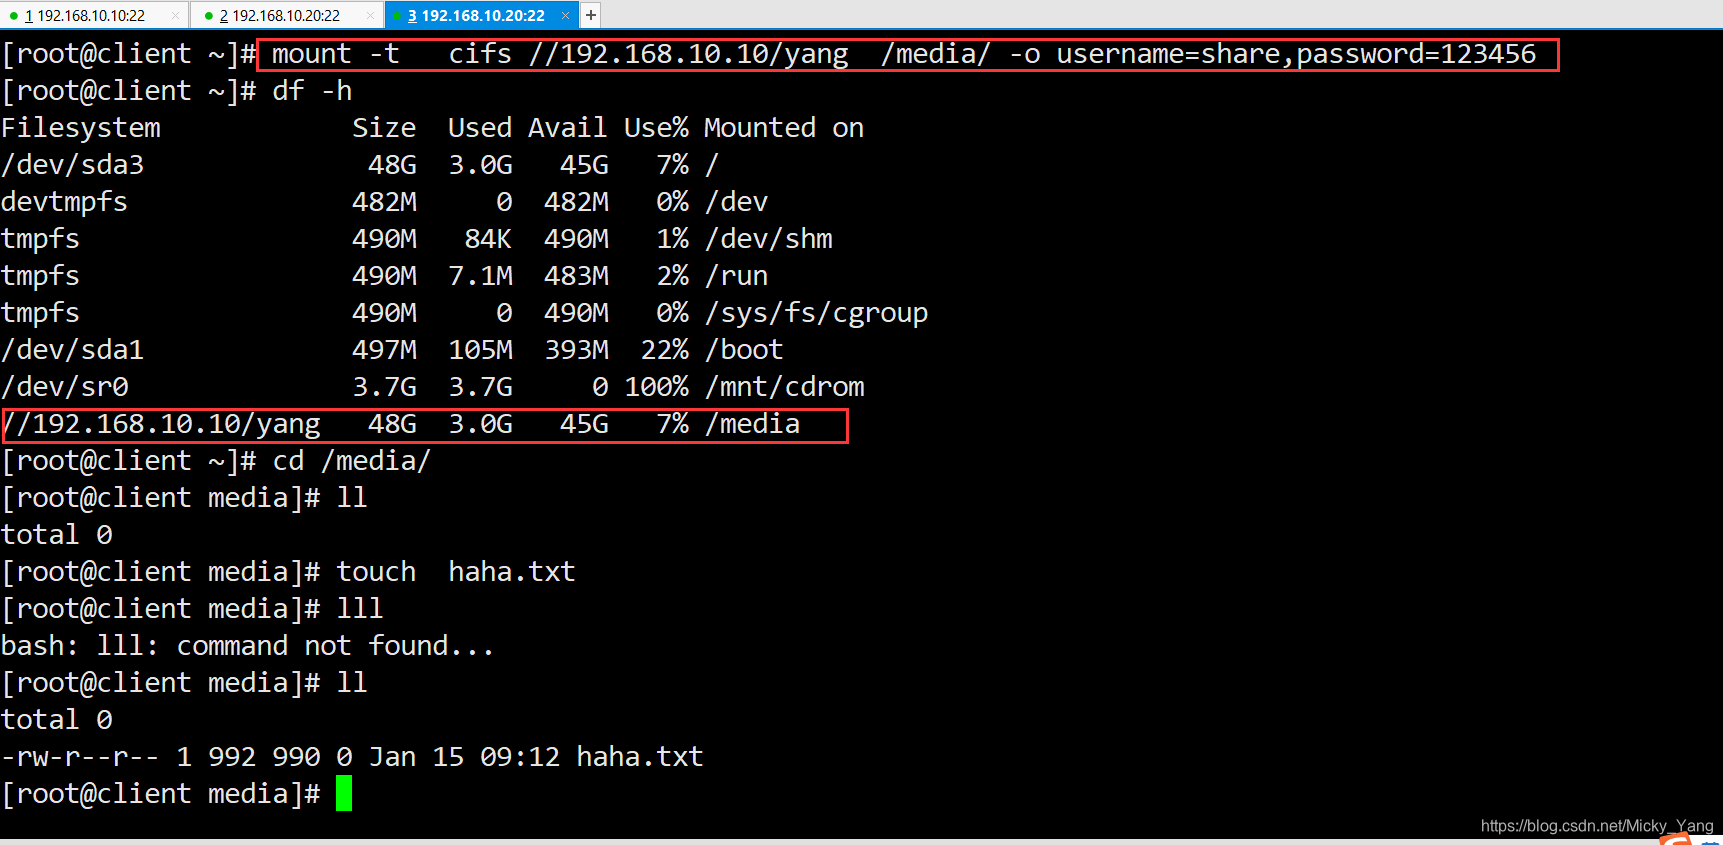Click the '/dev/sr0' filesystem entry
The width and height of the screenshot is (1723, 845).
click(x=65, y=387)
